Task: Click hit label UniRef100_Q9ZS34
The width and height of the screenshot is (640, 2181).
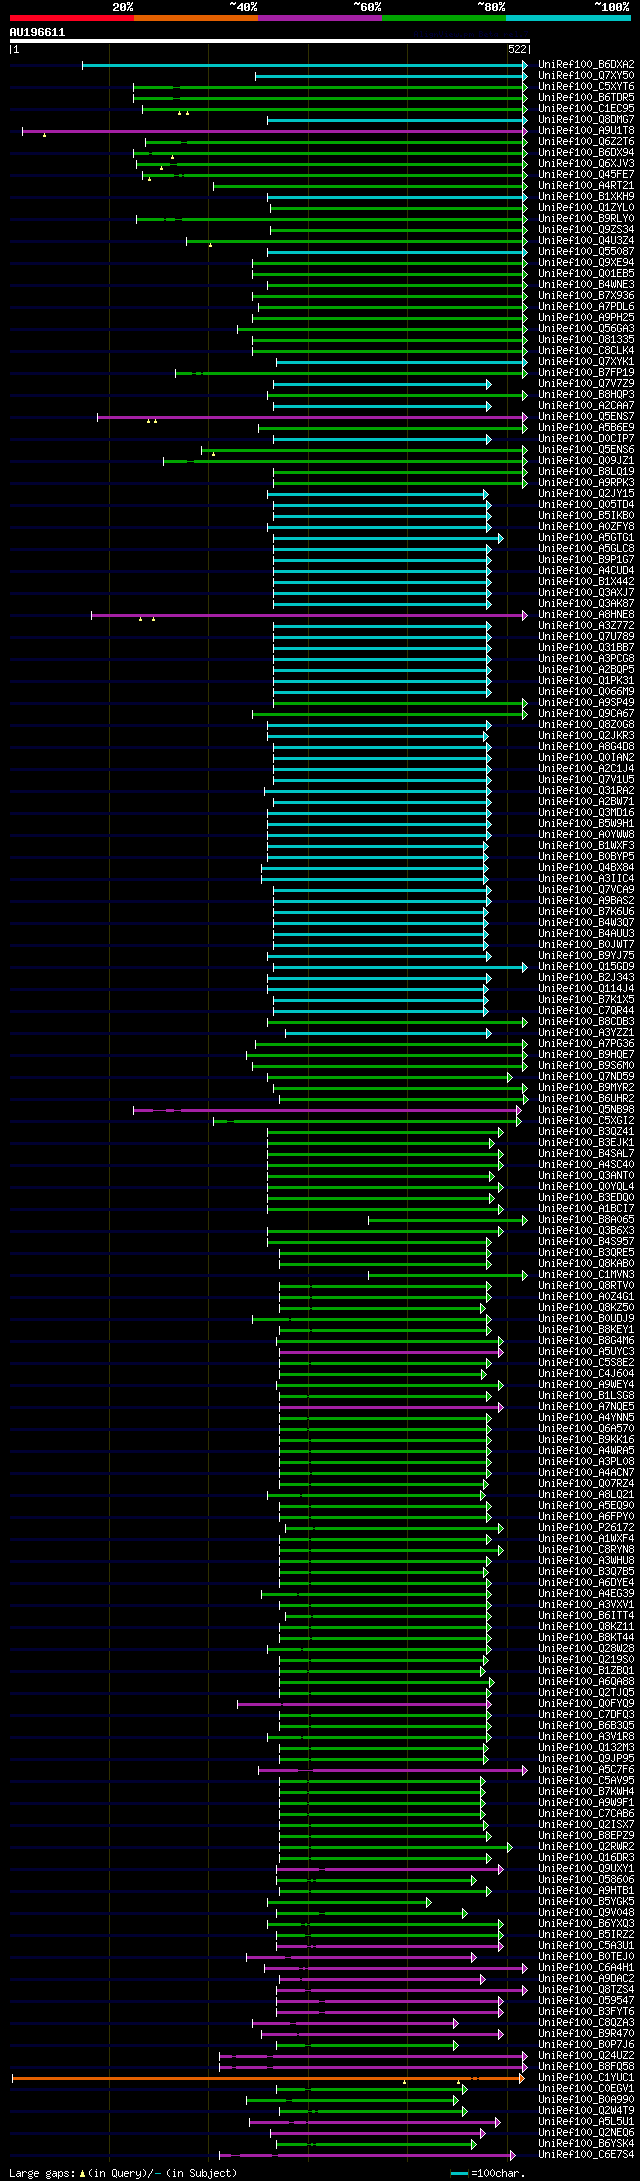Action: pos(586,229)
